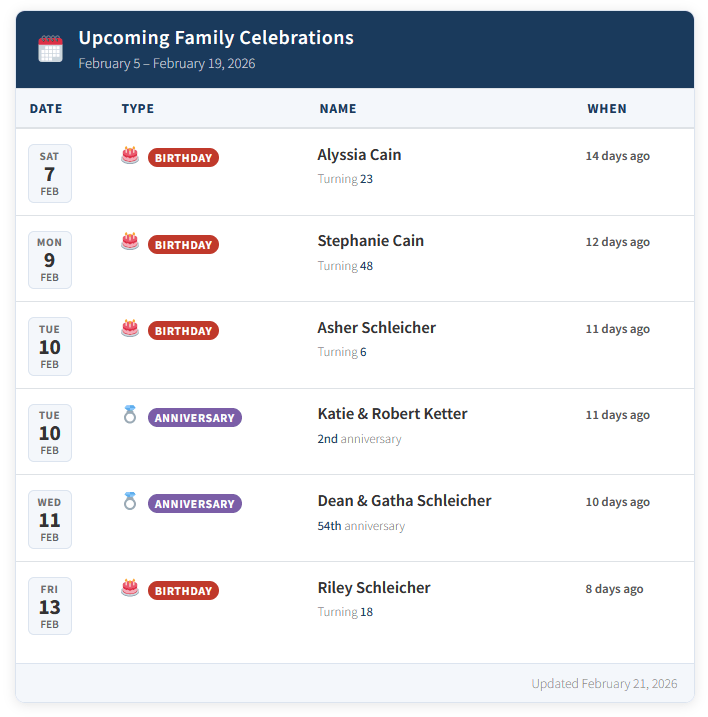This screenshot has height=717, width=708.
Task: Click the Asher Schleicher name
Action: point(376,328)
